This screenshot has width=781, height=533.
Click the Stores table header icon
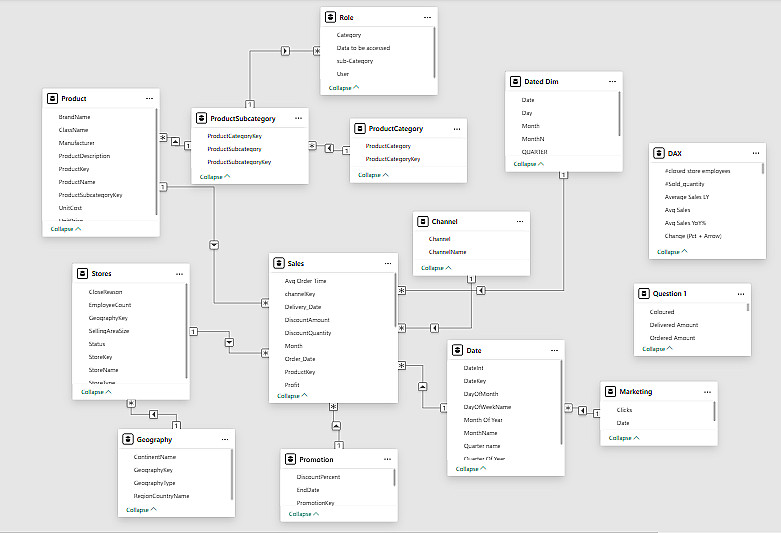click(x=83, y=273)
